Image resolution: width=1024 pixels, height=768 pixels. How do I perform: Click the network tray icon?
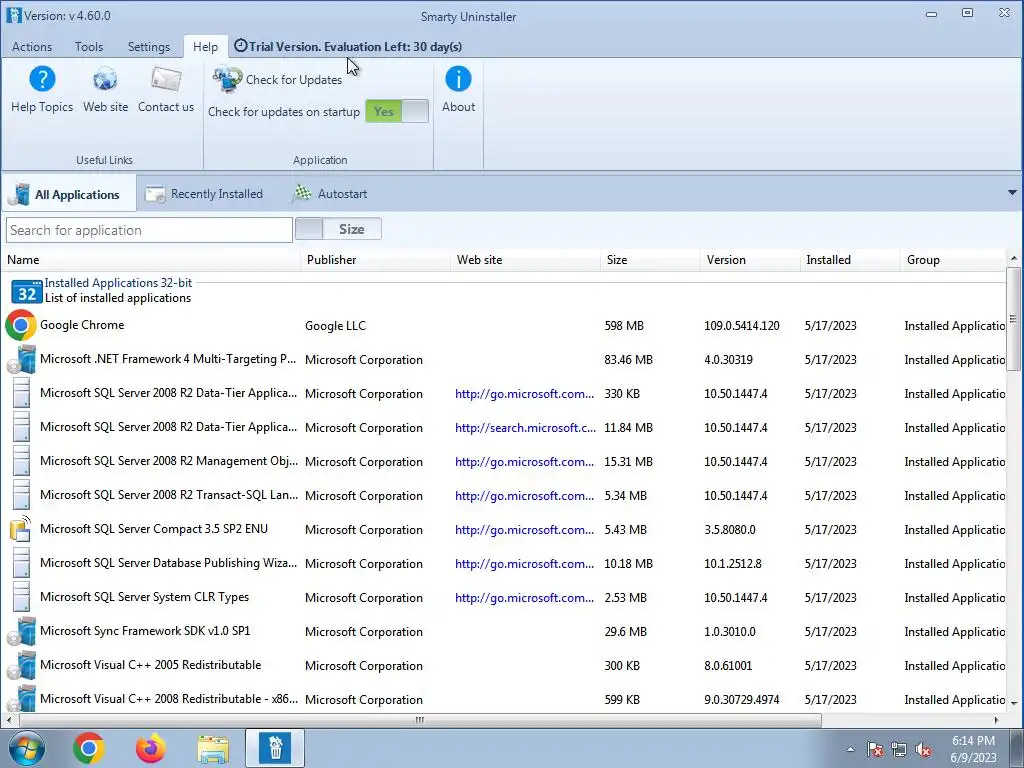899,750
